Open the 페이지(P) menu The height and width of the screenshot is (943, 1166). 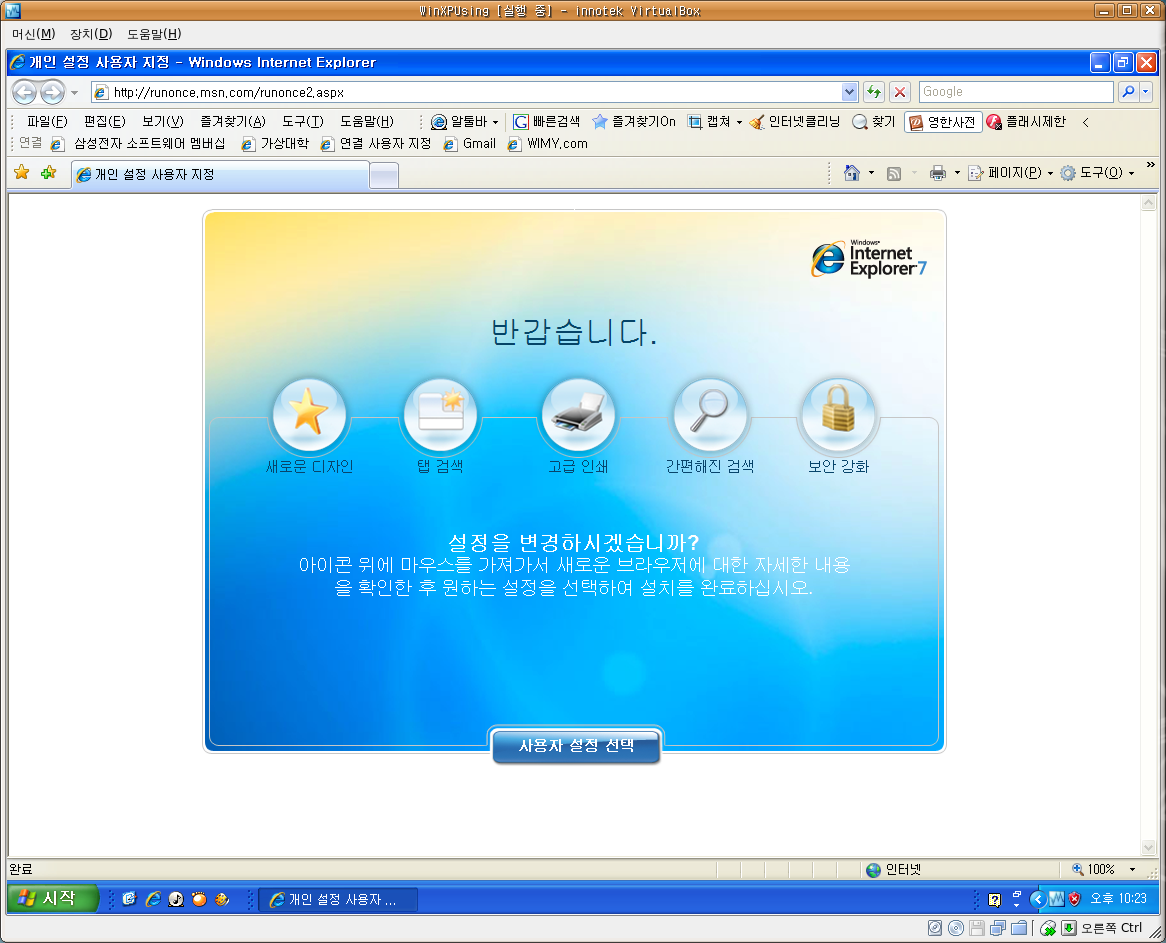(x=1011, y=173)
